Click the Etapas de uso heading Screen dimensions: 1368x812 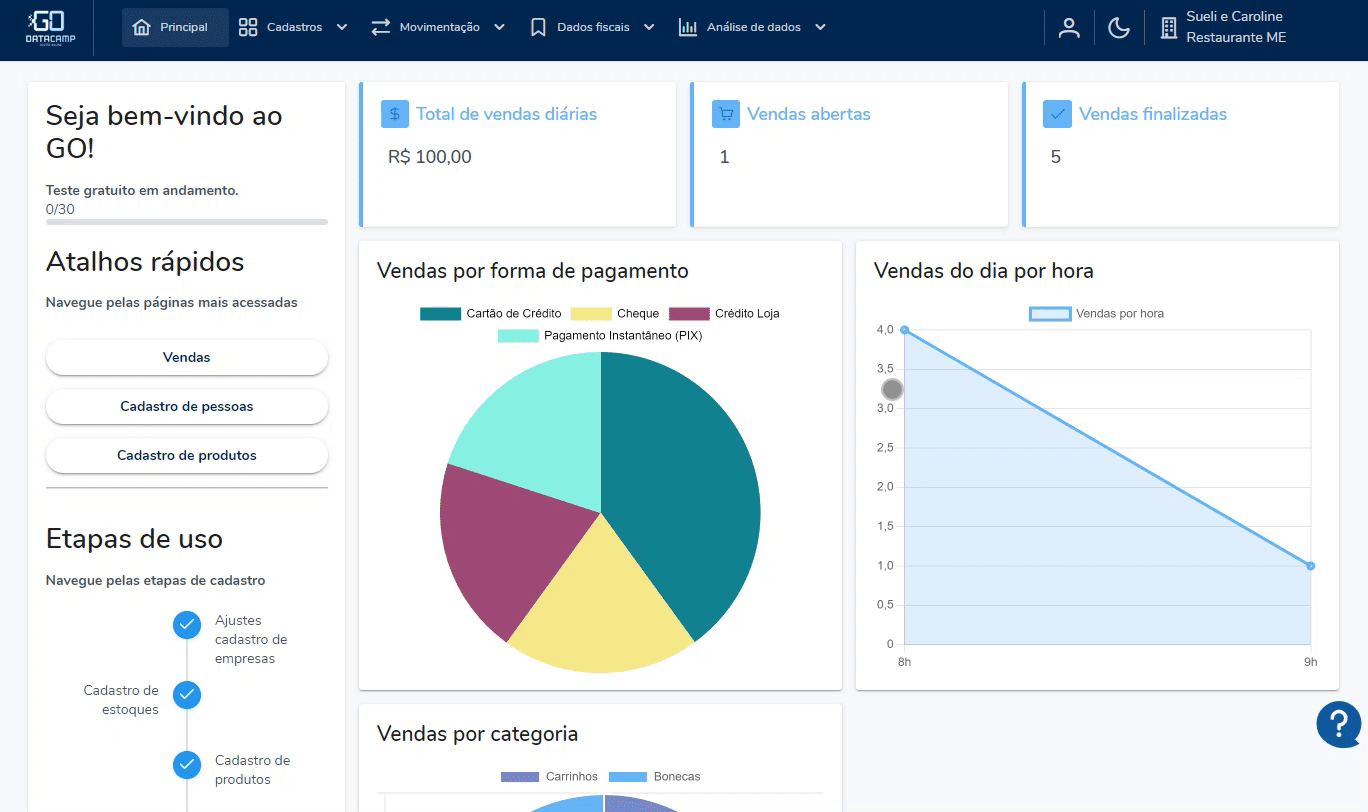134,539
